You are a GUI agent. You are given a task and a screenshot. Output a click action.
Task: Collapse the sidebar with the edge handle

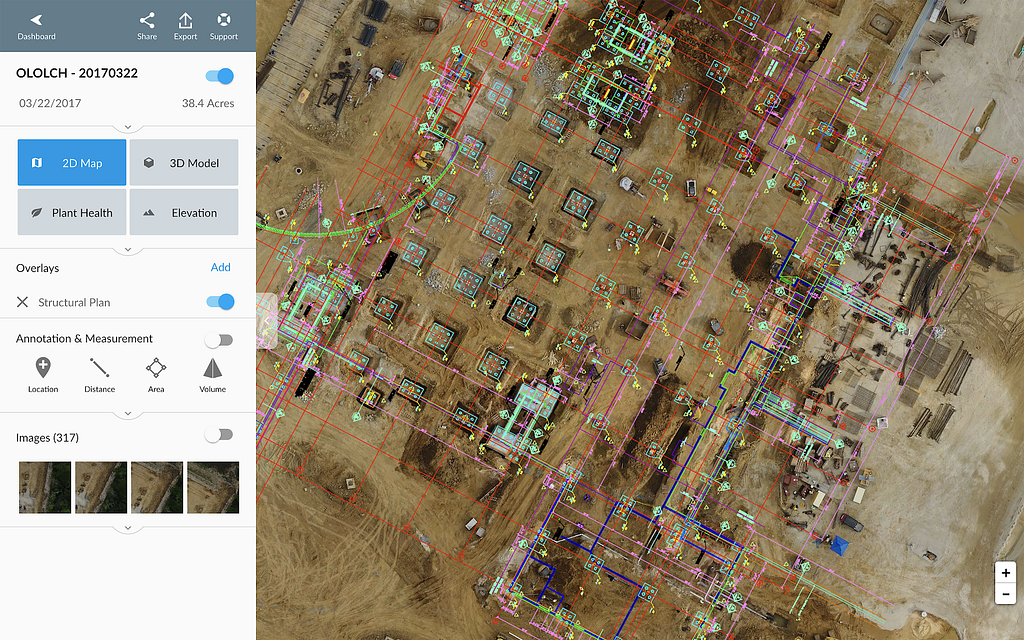[266, 321]
